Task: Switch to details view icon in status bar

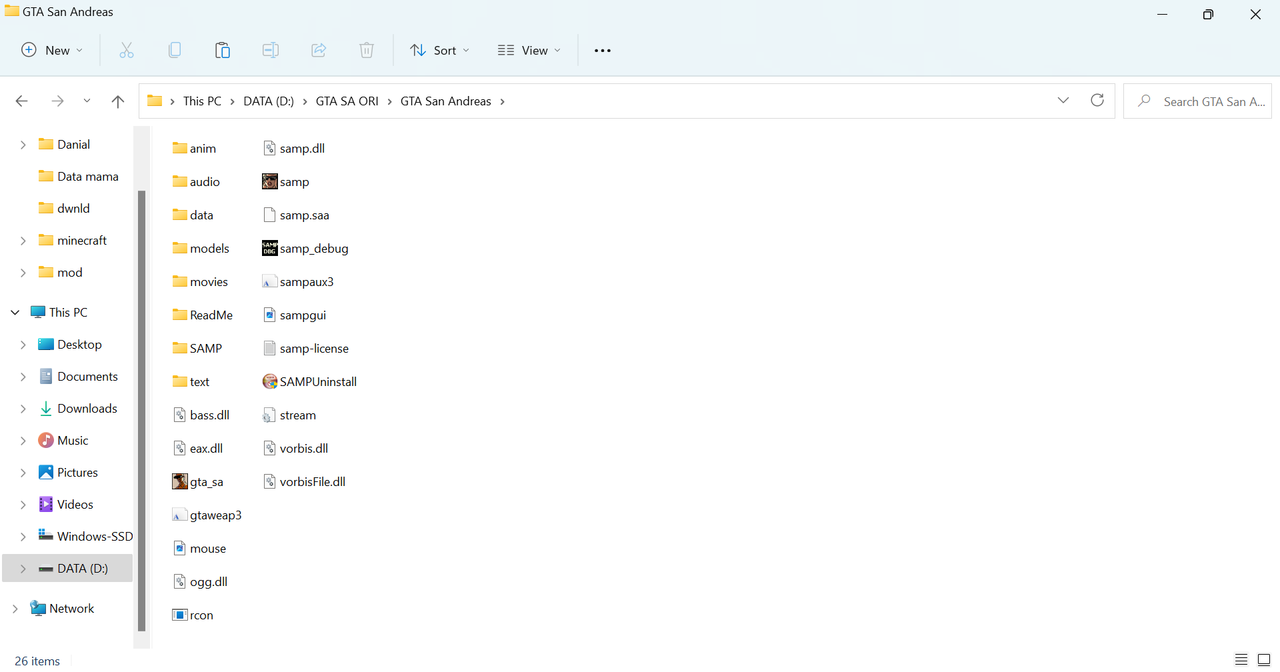Action: 1241,660
